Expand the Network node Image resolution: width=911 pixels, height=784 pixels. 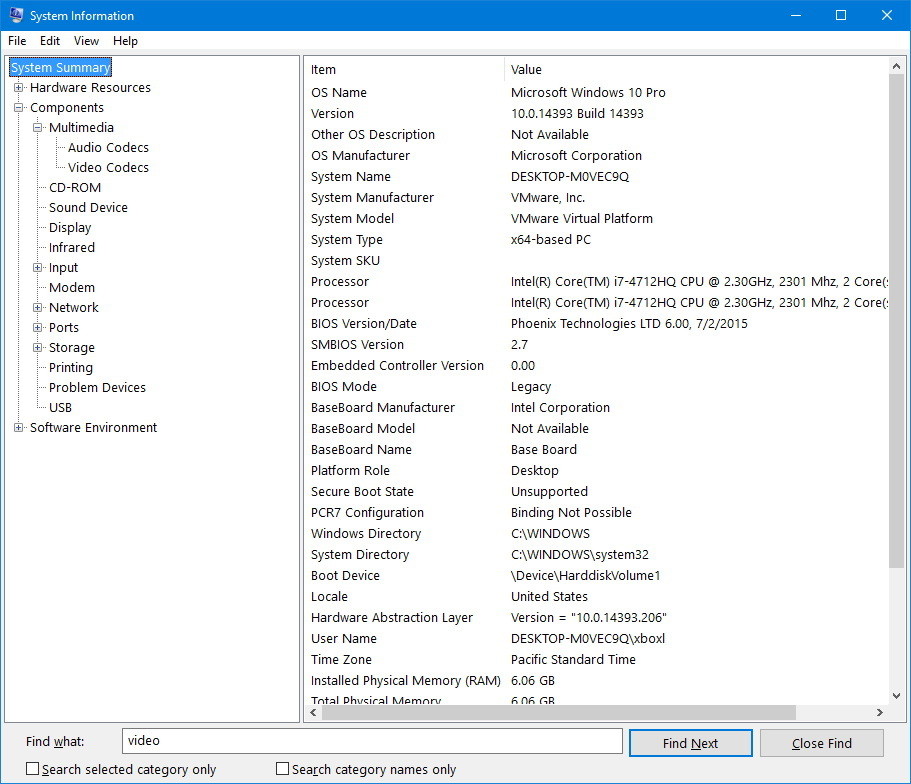coord(38,307)
